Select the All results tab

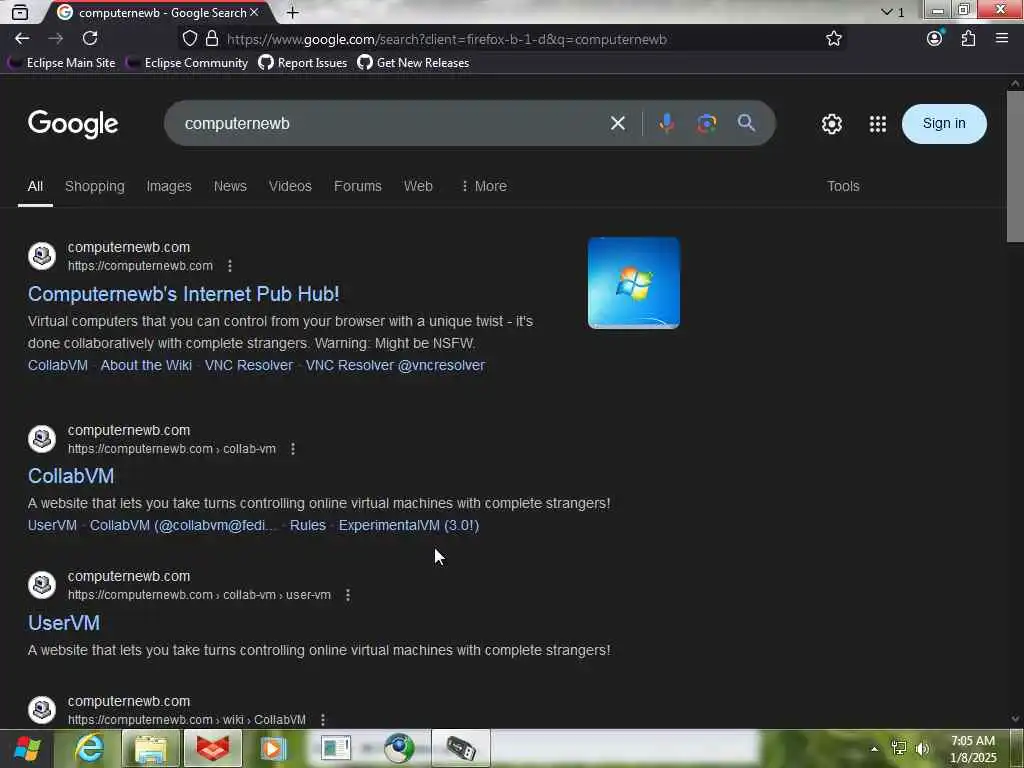(35, 186)
